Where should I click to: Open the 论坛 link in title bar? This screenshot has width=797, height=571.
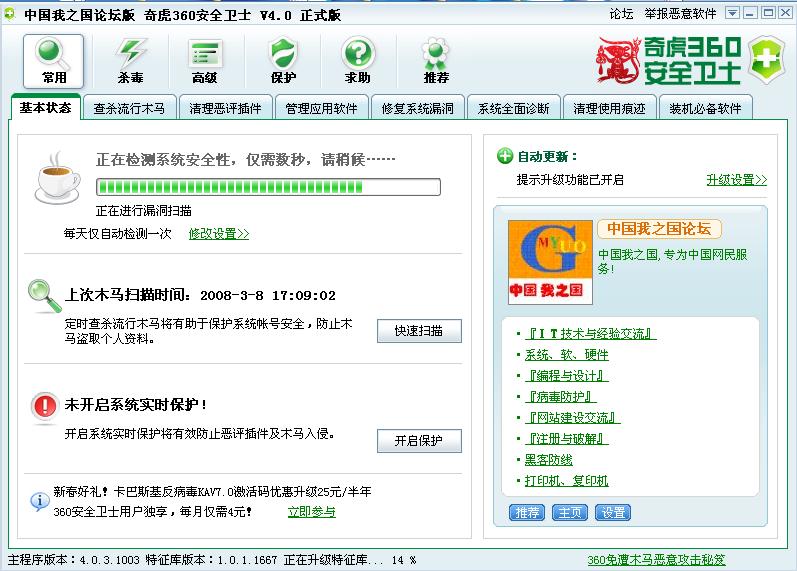[621, 14]
